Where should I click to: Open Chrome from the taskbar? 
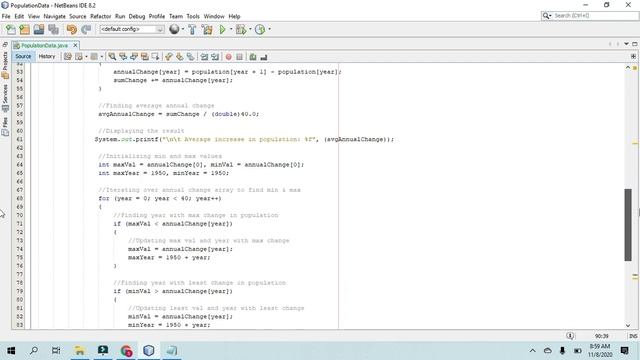click(126, 351)
